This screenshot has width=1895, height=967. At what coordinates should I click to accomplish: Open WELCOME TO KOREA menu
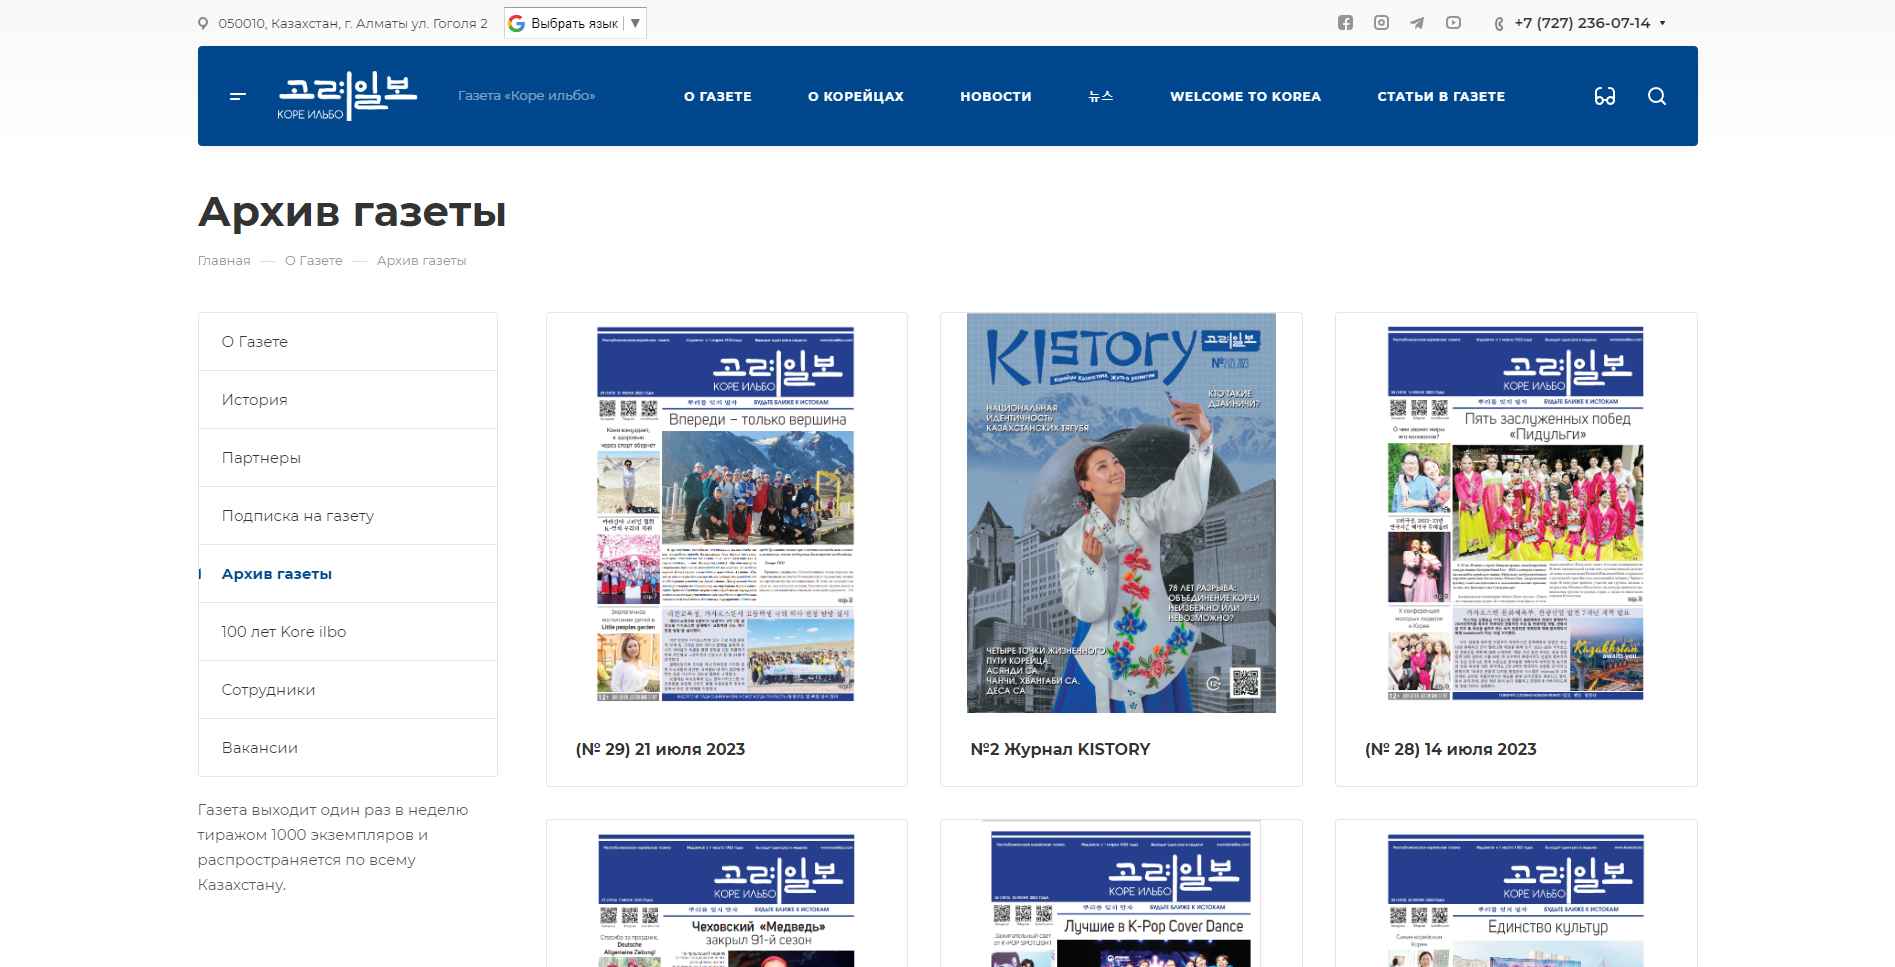pos(1246,97)
